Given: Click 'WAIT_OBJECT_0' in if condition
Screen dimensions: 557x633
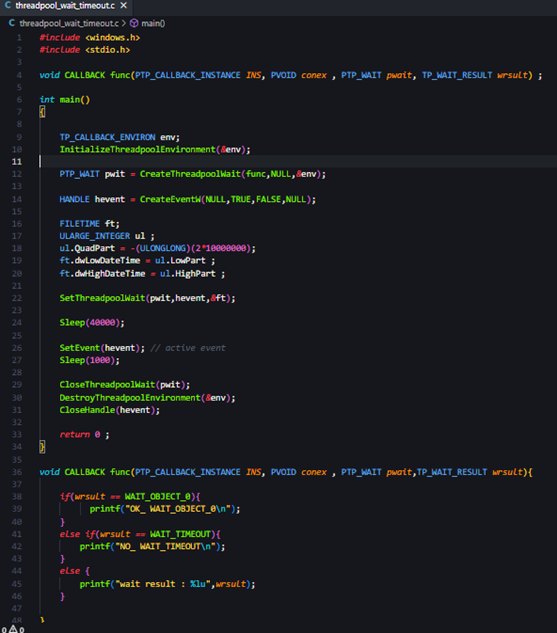Looking at the screenshot, I should click(157, 497).
